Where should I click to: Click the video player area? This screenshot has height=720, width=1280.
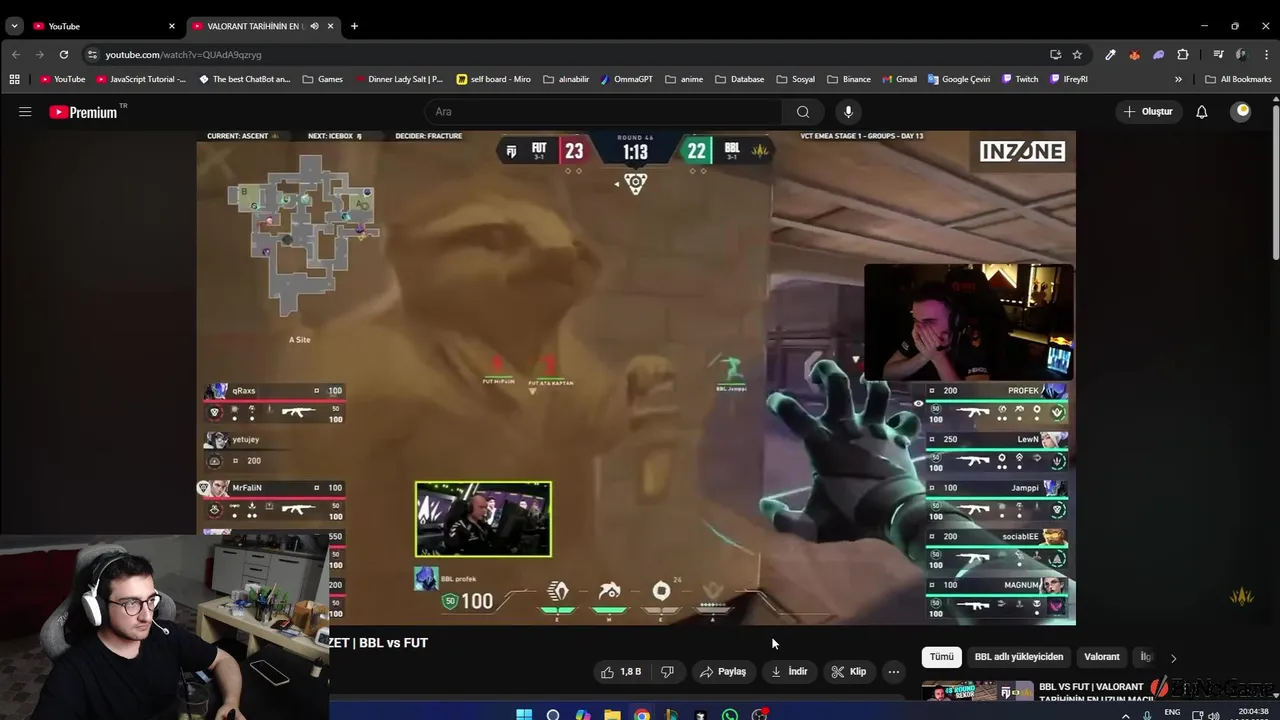(x=636, y=378)
